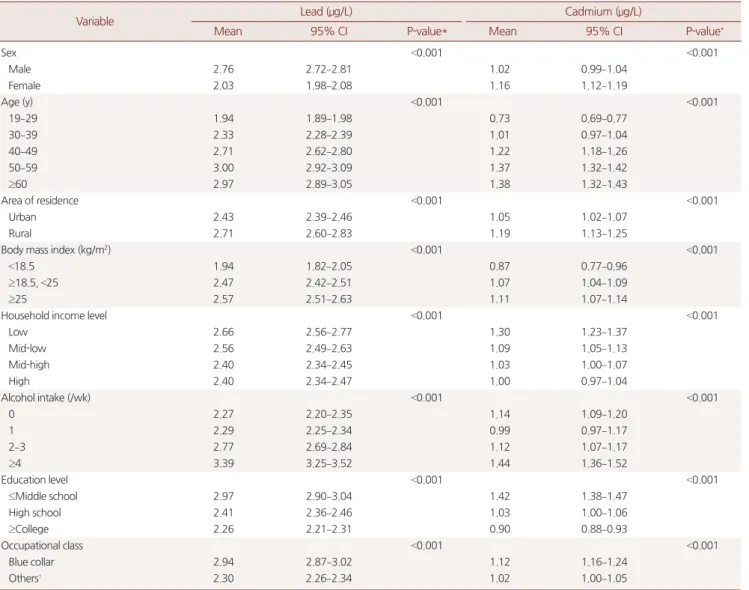The height and width of the screenshot is (590, 749).
Task: Select Male lead mean value 2.76
Action: click(224, 69)
